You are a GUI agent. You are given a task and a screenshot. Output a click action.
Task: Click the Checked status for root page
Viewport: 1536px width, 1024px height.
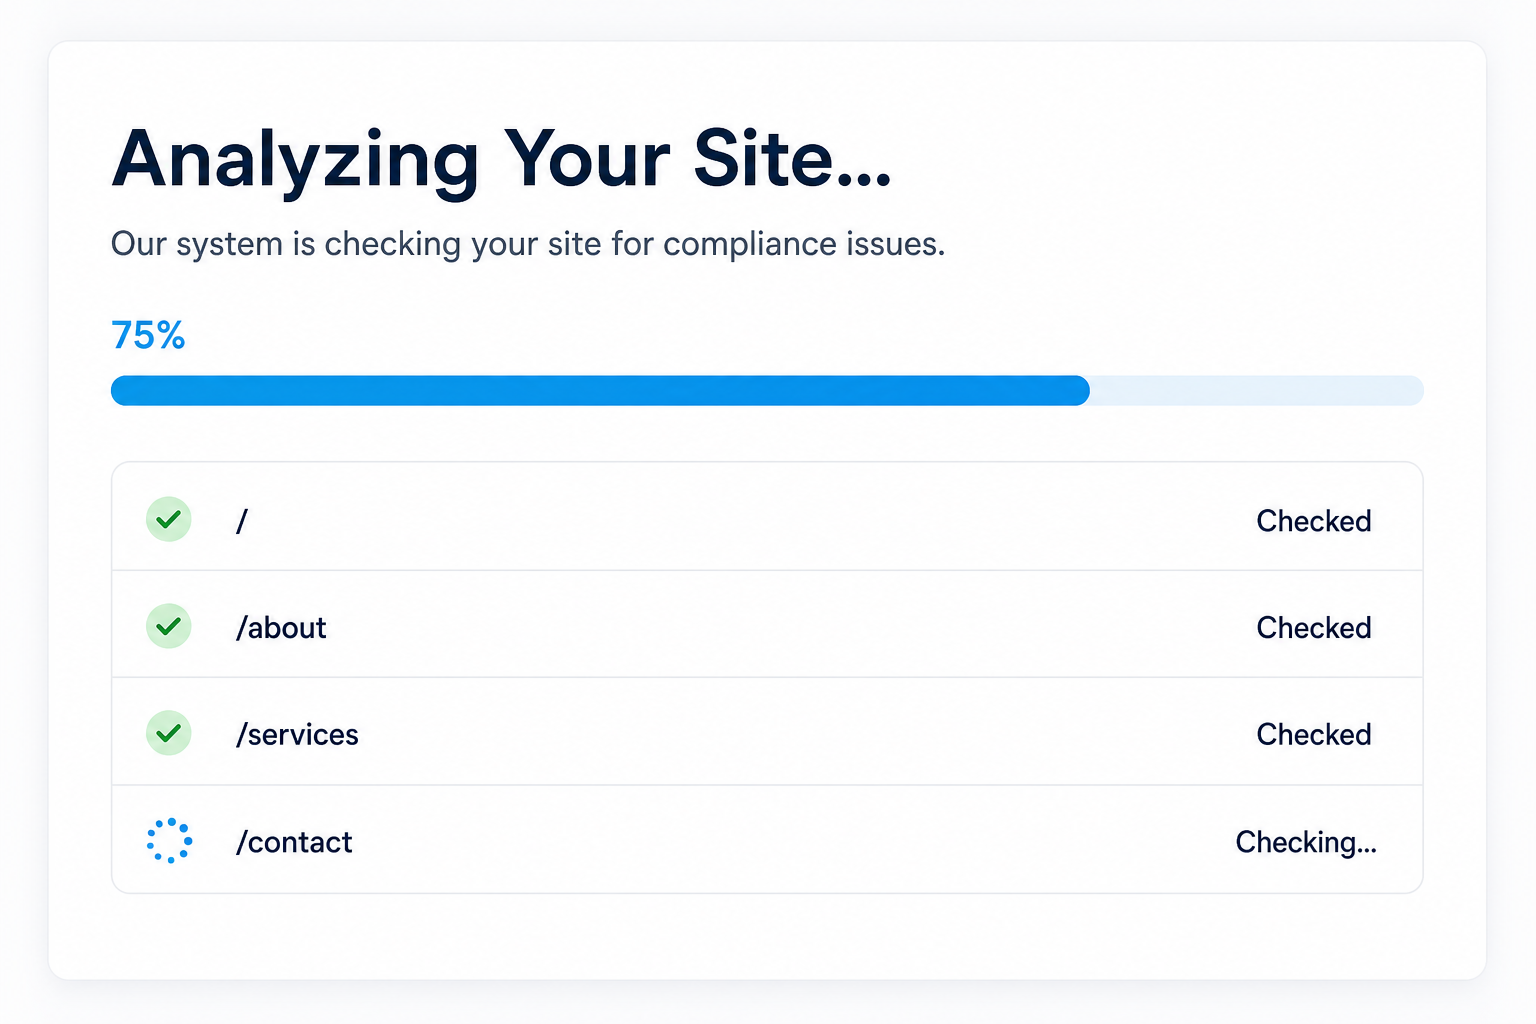pos(1313,521)
